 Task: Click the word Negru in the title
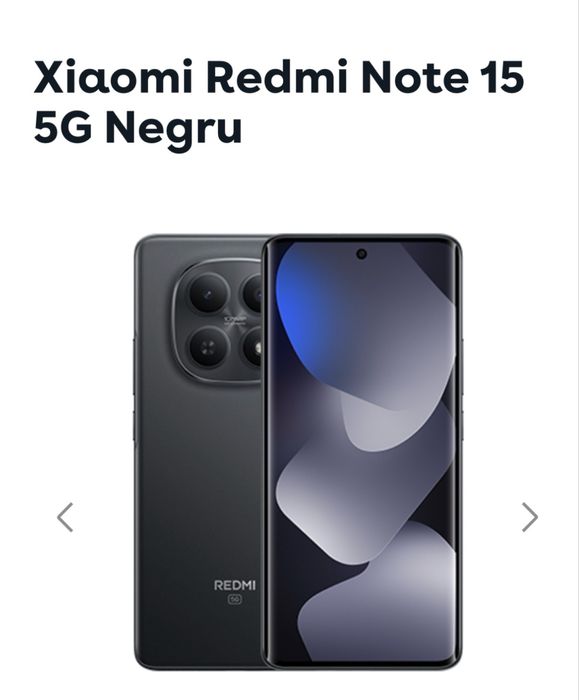coord(174,127)
